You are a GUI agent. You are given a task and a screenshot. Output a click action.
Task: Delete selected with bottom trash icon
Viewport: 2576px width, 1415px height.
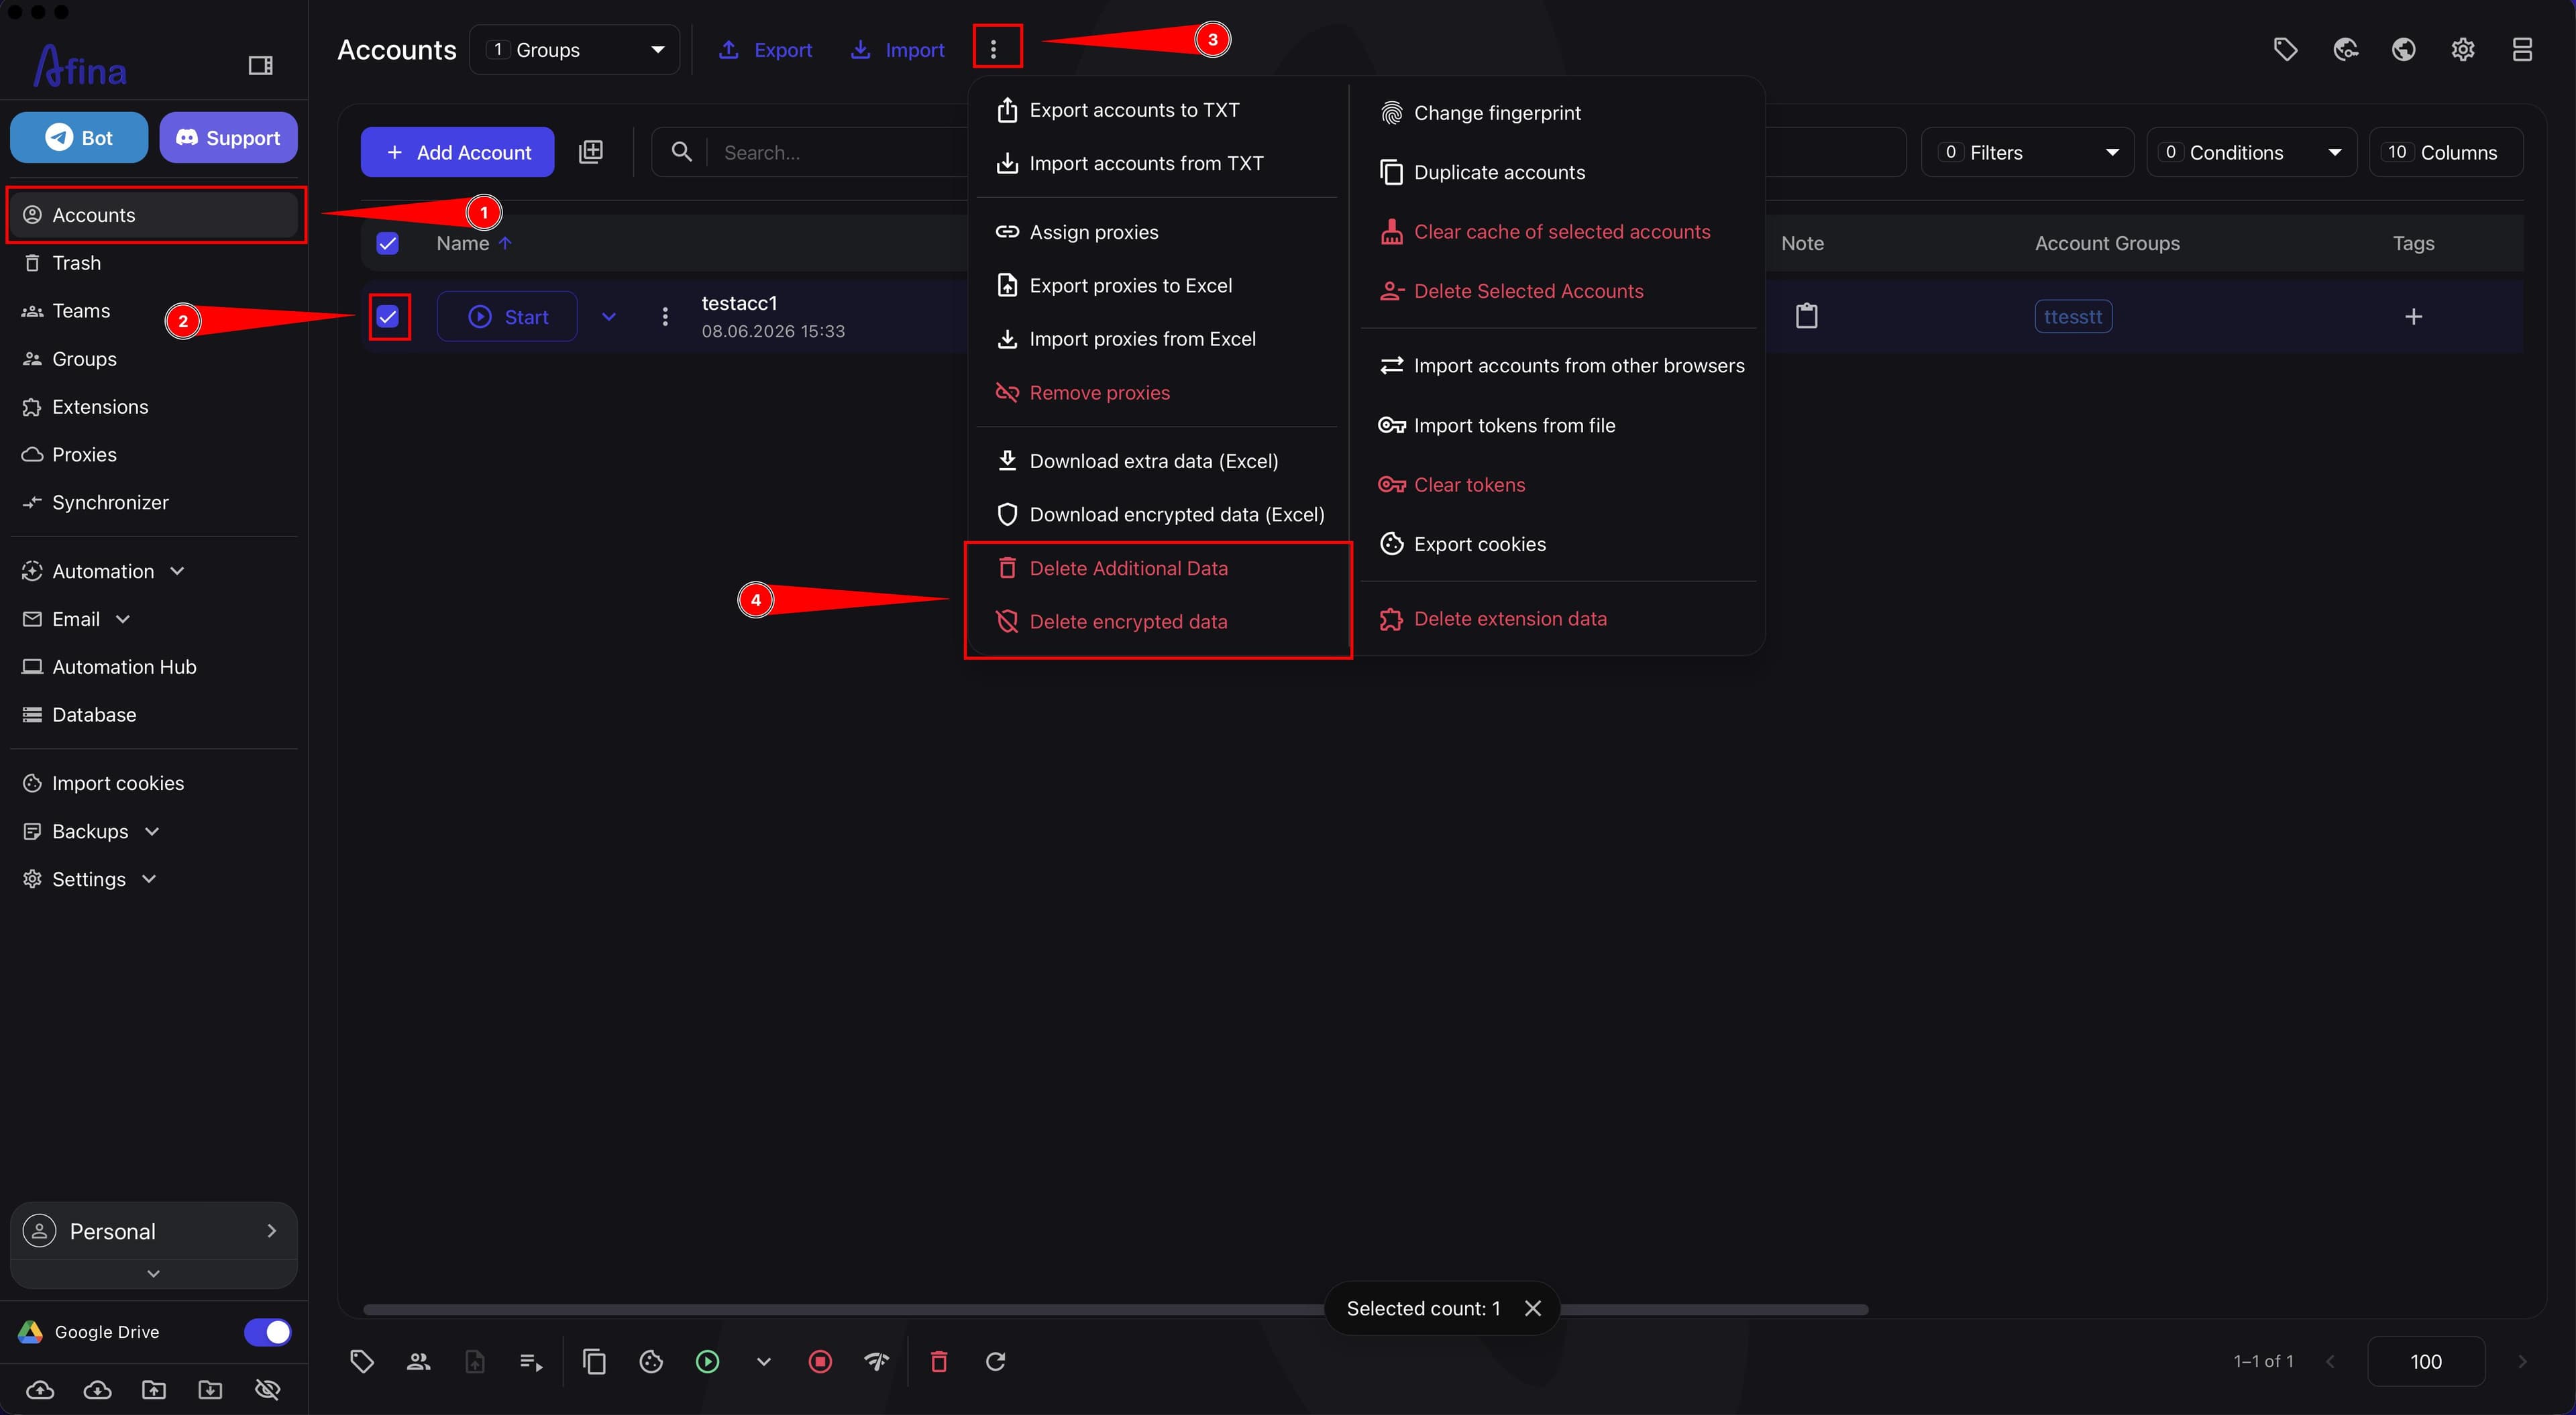[x=939, y=1361]
